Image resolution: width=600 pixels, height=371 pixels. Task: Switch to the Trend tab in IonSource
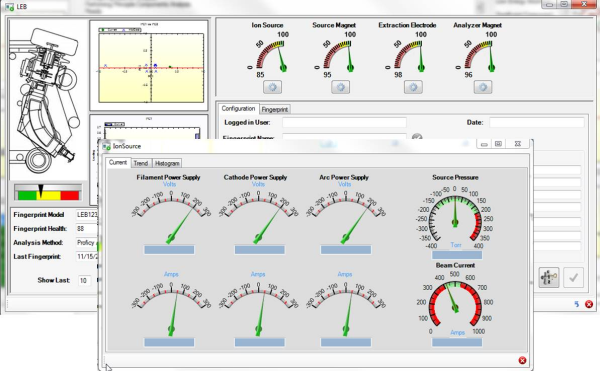click(140, 163)
